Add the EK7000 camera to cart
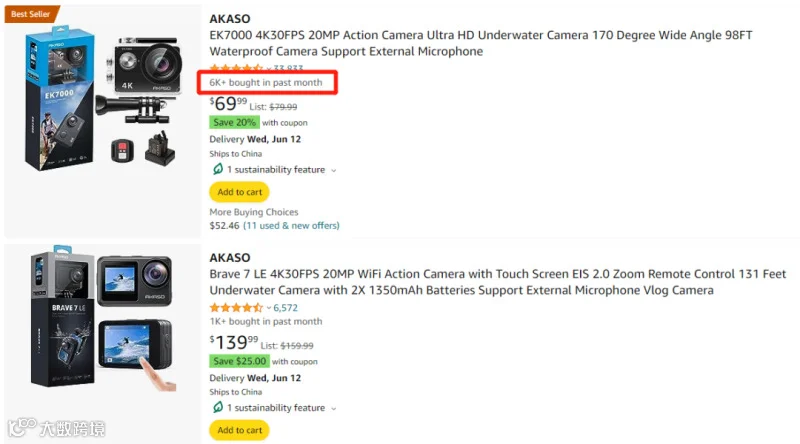The height and width of the screenshot is (444, 800). tap(239, 192)
